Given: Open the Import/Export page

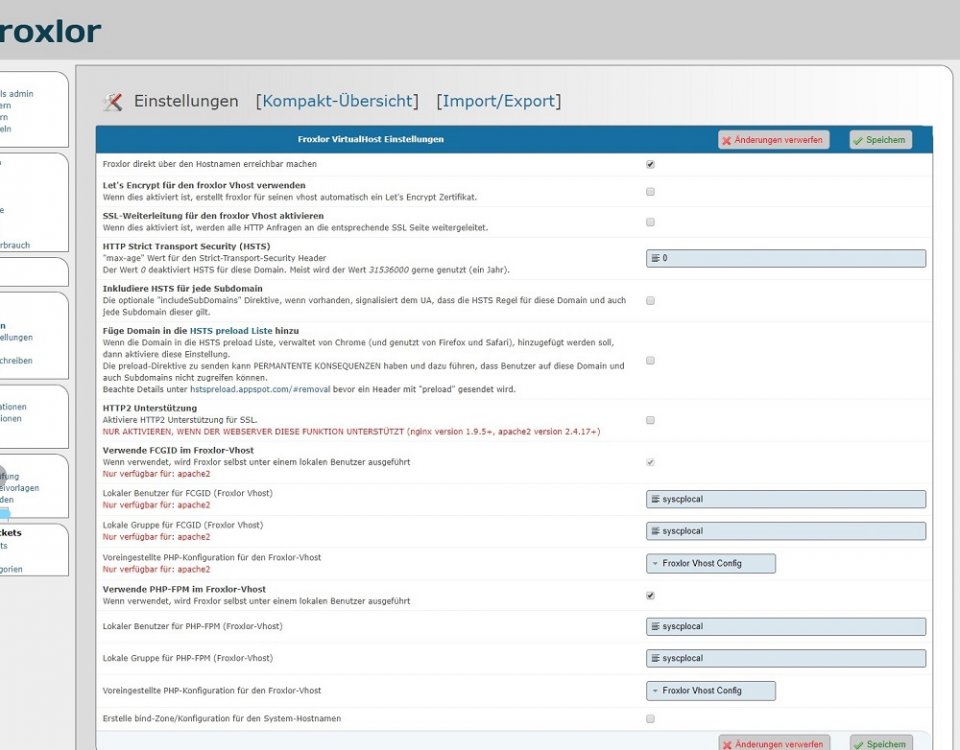Looking at the screenshot, I should point(498,101).
